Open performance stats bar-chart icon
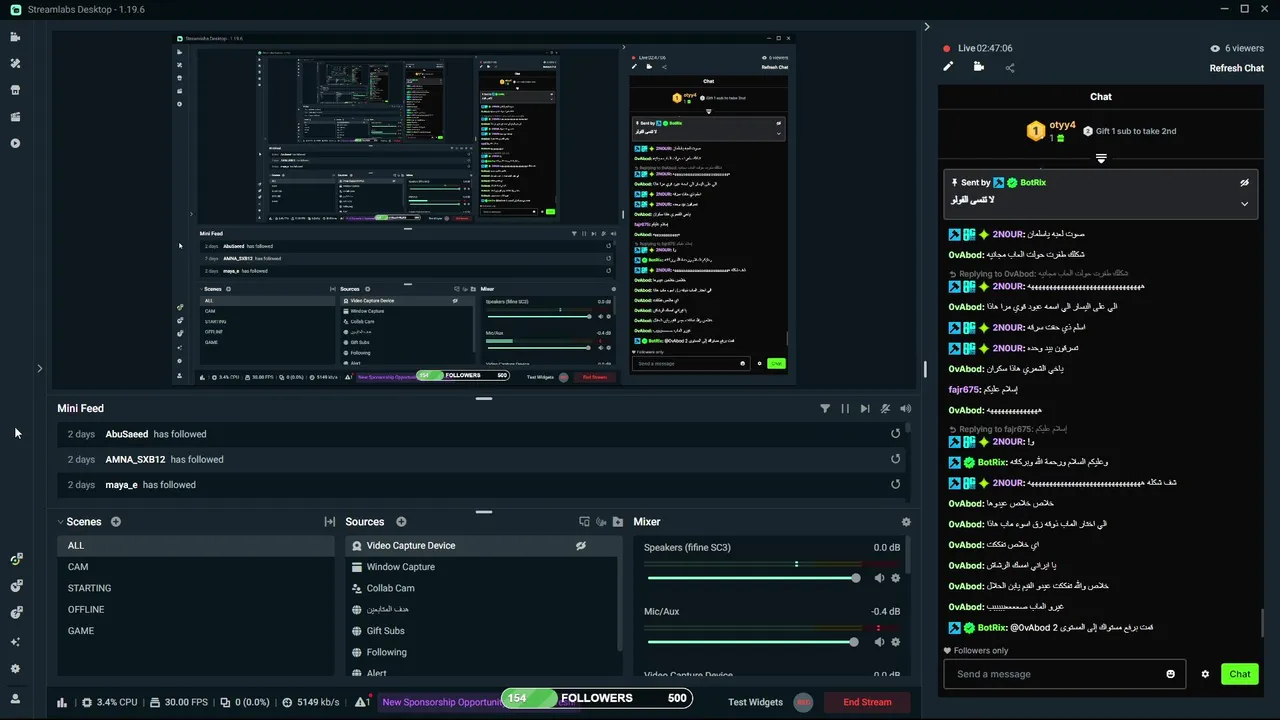 click(62, 702)
